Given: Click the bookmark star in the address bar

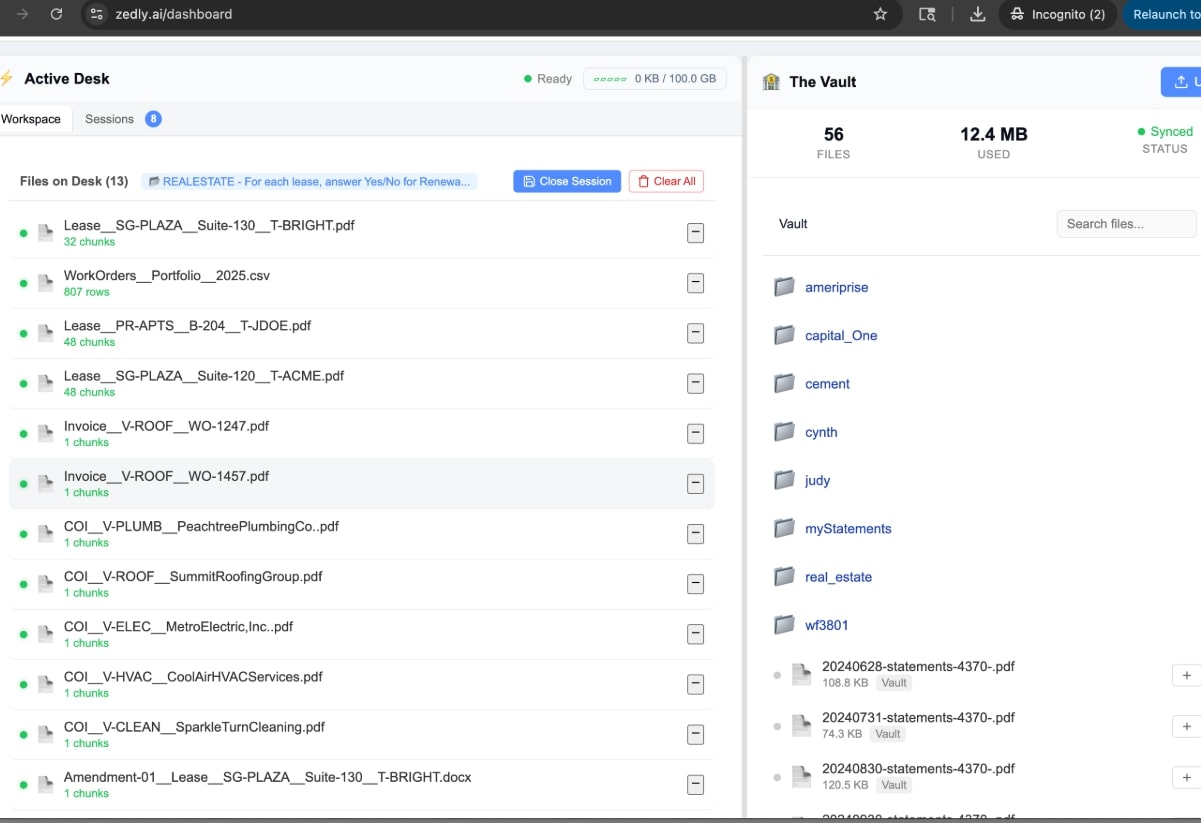Looking at the screenshot, I should pos(880,14).
